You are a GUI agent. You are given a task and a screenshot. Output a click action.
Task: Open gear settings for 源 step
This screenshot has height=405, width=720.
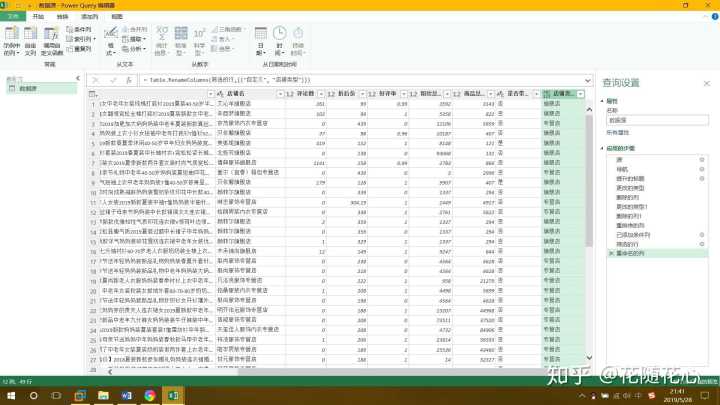702,159
